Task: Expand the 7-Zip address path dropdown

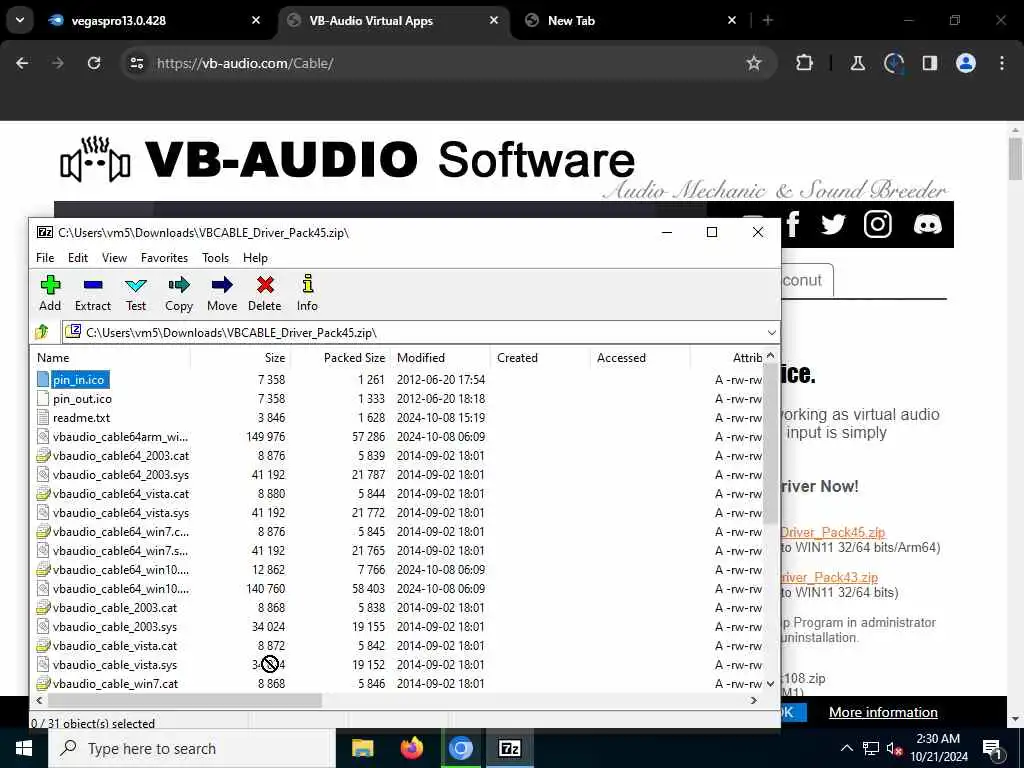Action: [771, 332]
